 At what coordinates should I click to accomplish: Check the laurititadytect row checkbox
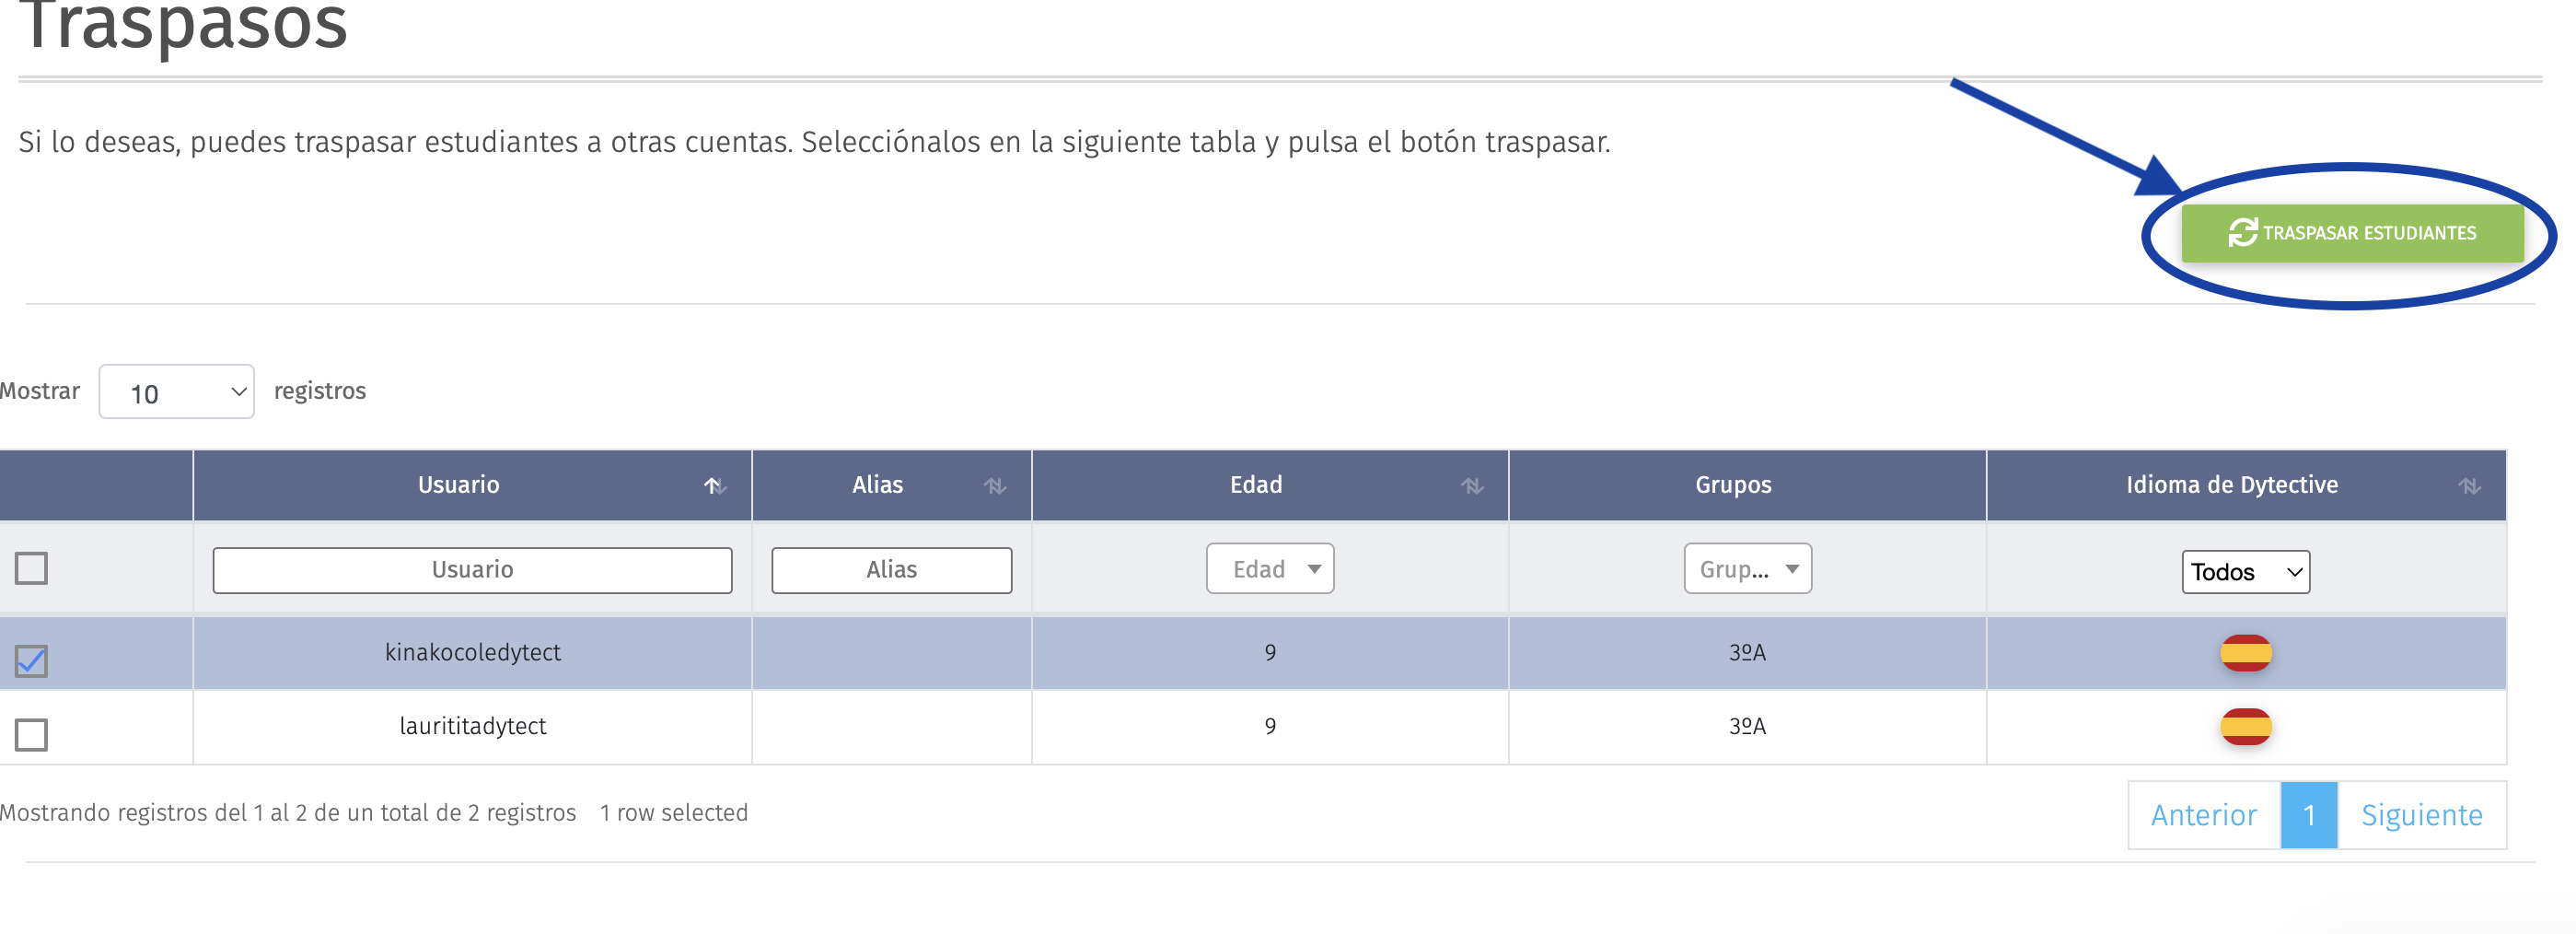click(x=31, y=734)
